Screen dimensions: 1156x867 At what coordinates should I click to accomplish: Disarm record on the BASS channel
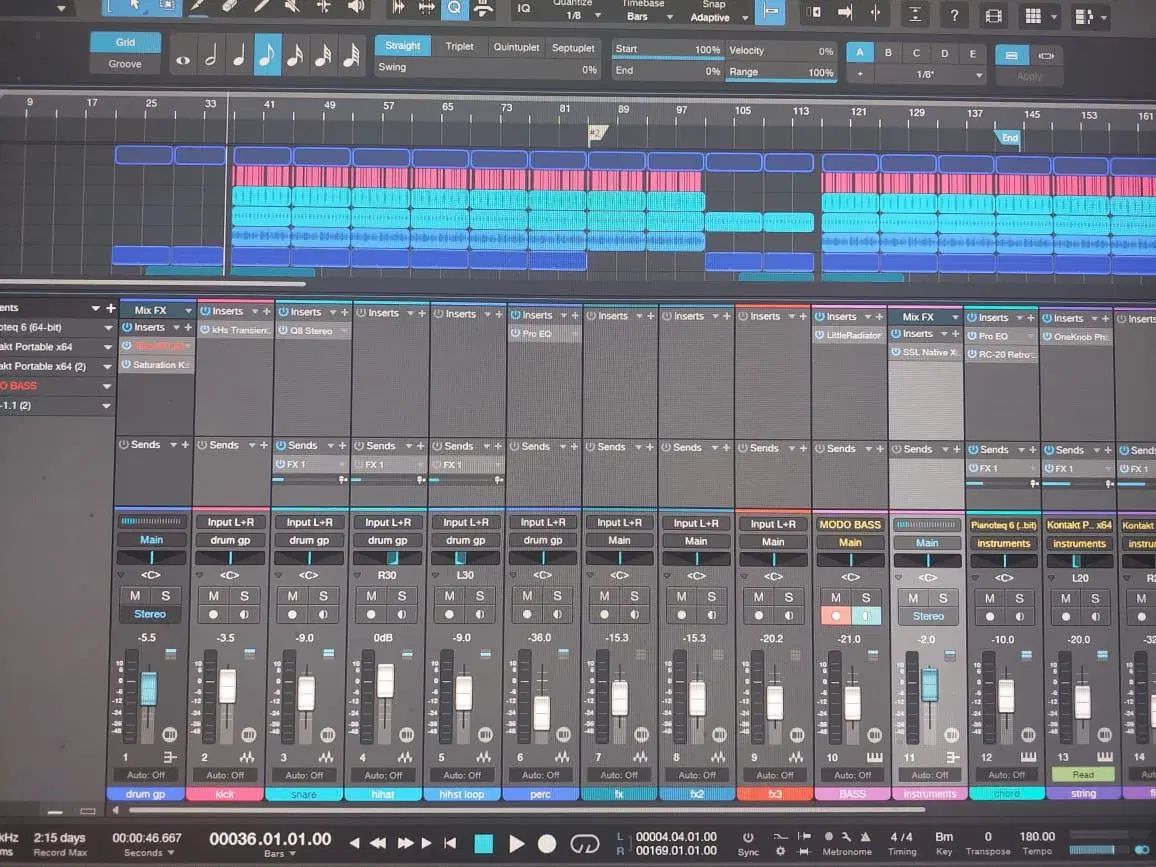pos(835,616)
